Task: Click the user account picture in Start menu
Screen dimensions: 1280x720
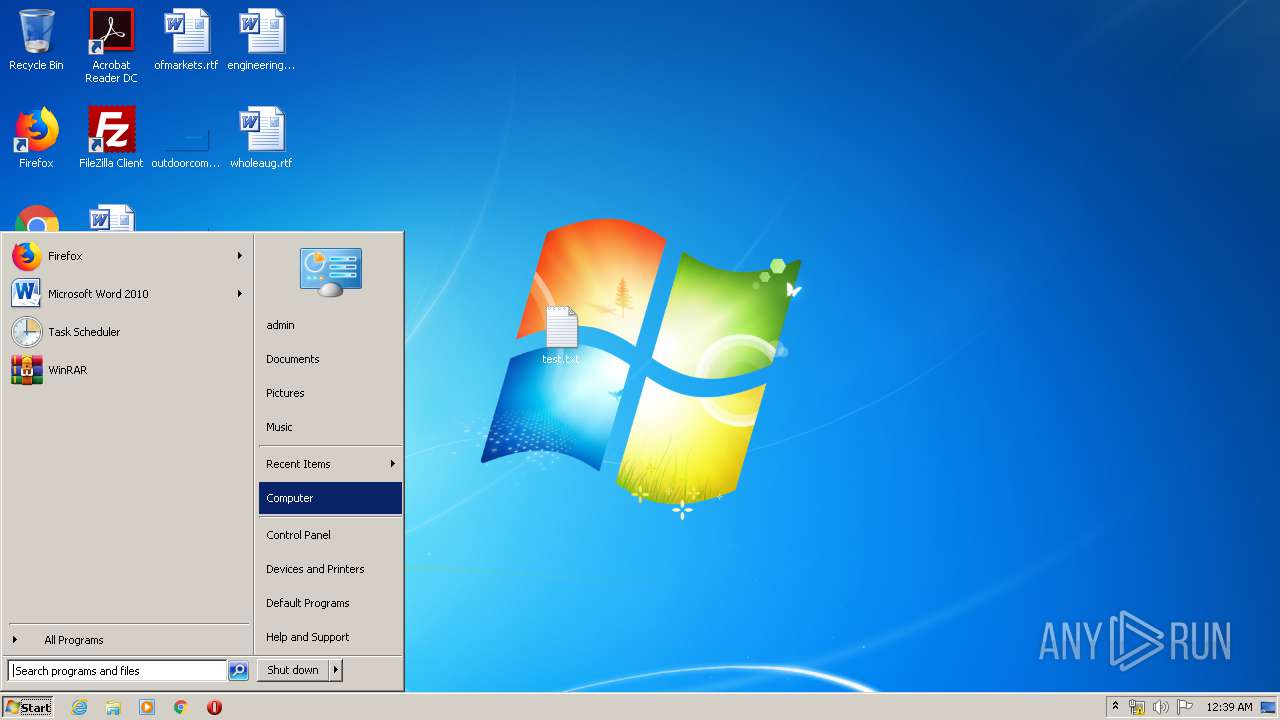Action: [x=331, y=272]
